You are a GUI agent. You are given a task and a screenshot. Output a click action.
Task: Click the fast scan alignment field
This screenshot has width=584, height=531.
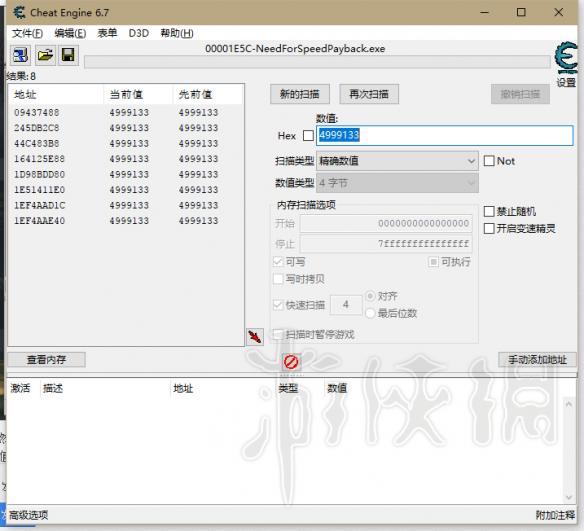point(346,305)
